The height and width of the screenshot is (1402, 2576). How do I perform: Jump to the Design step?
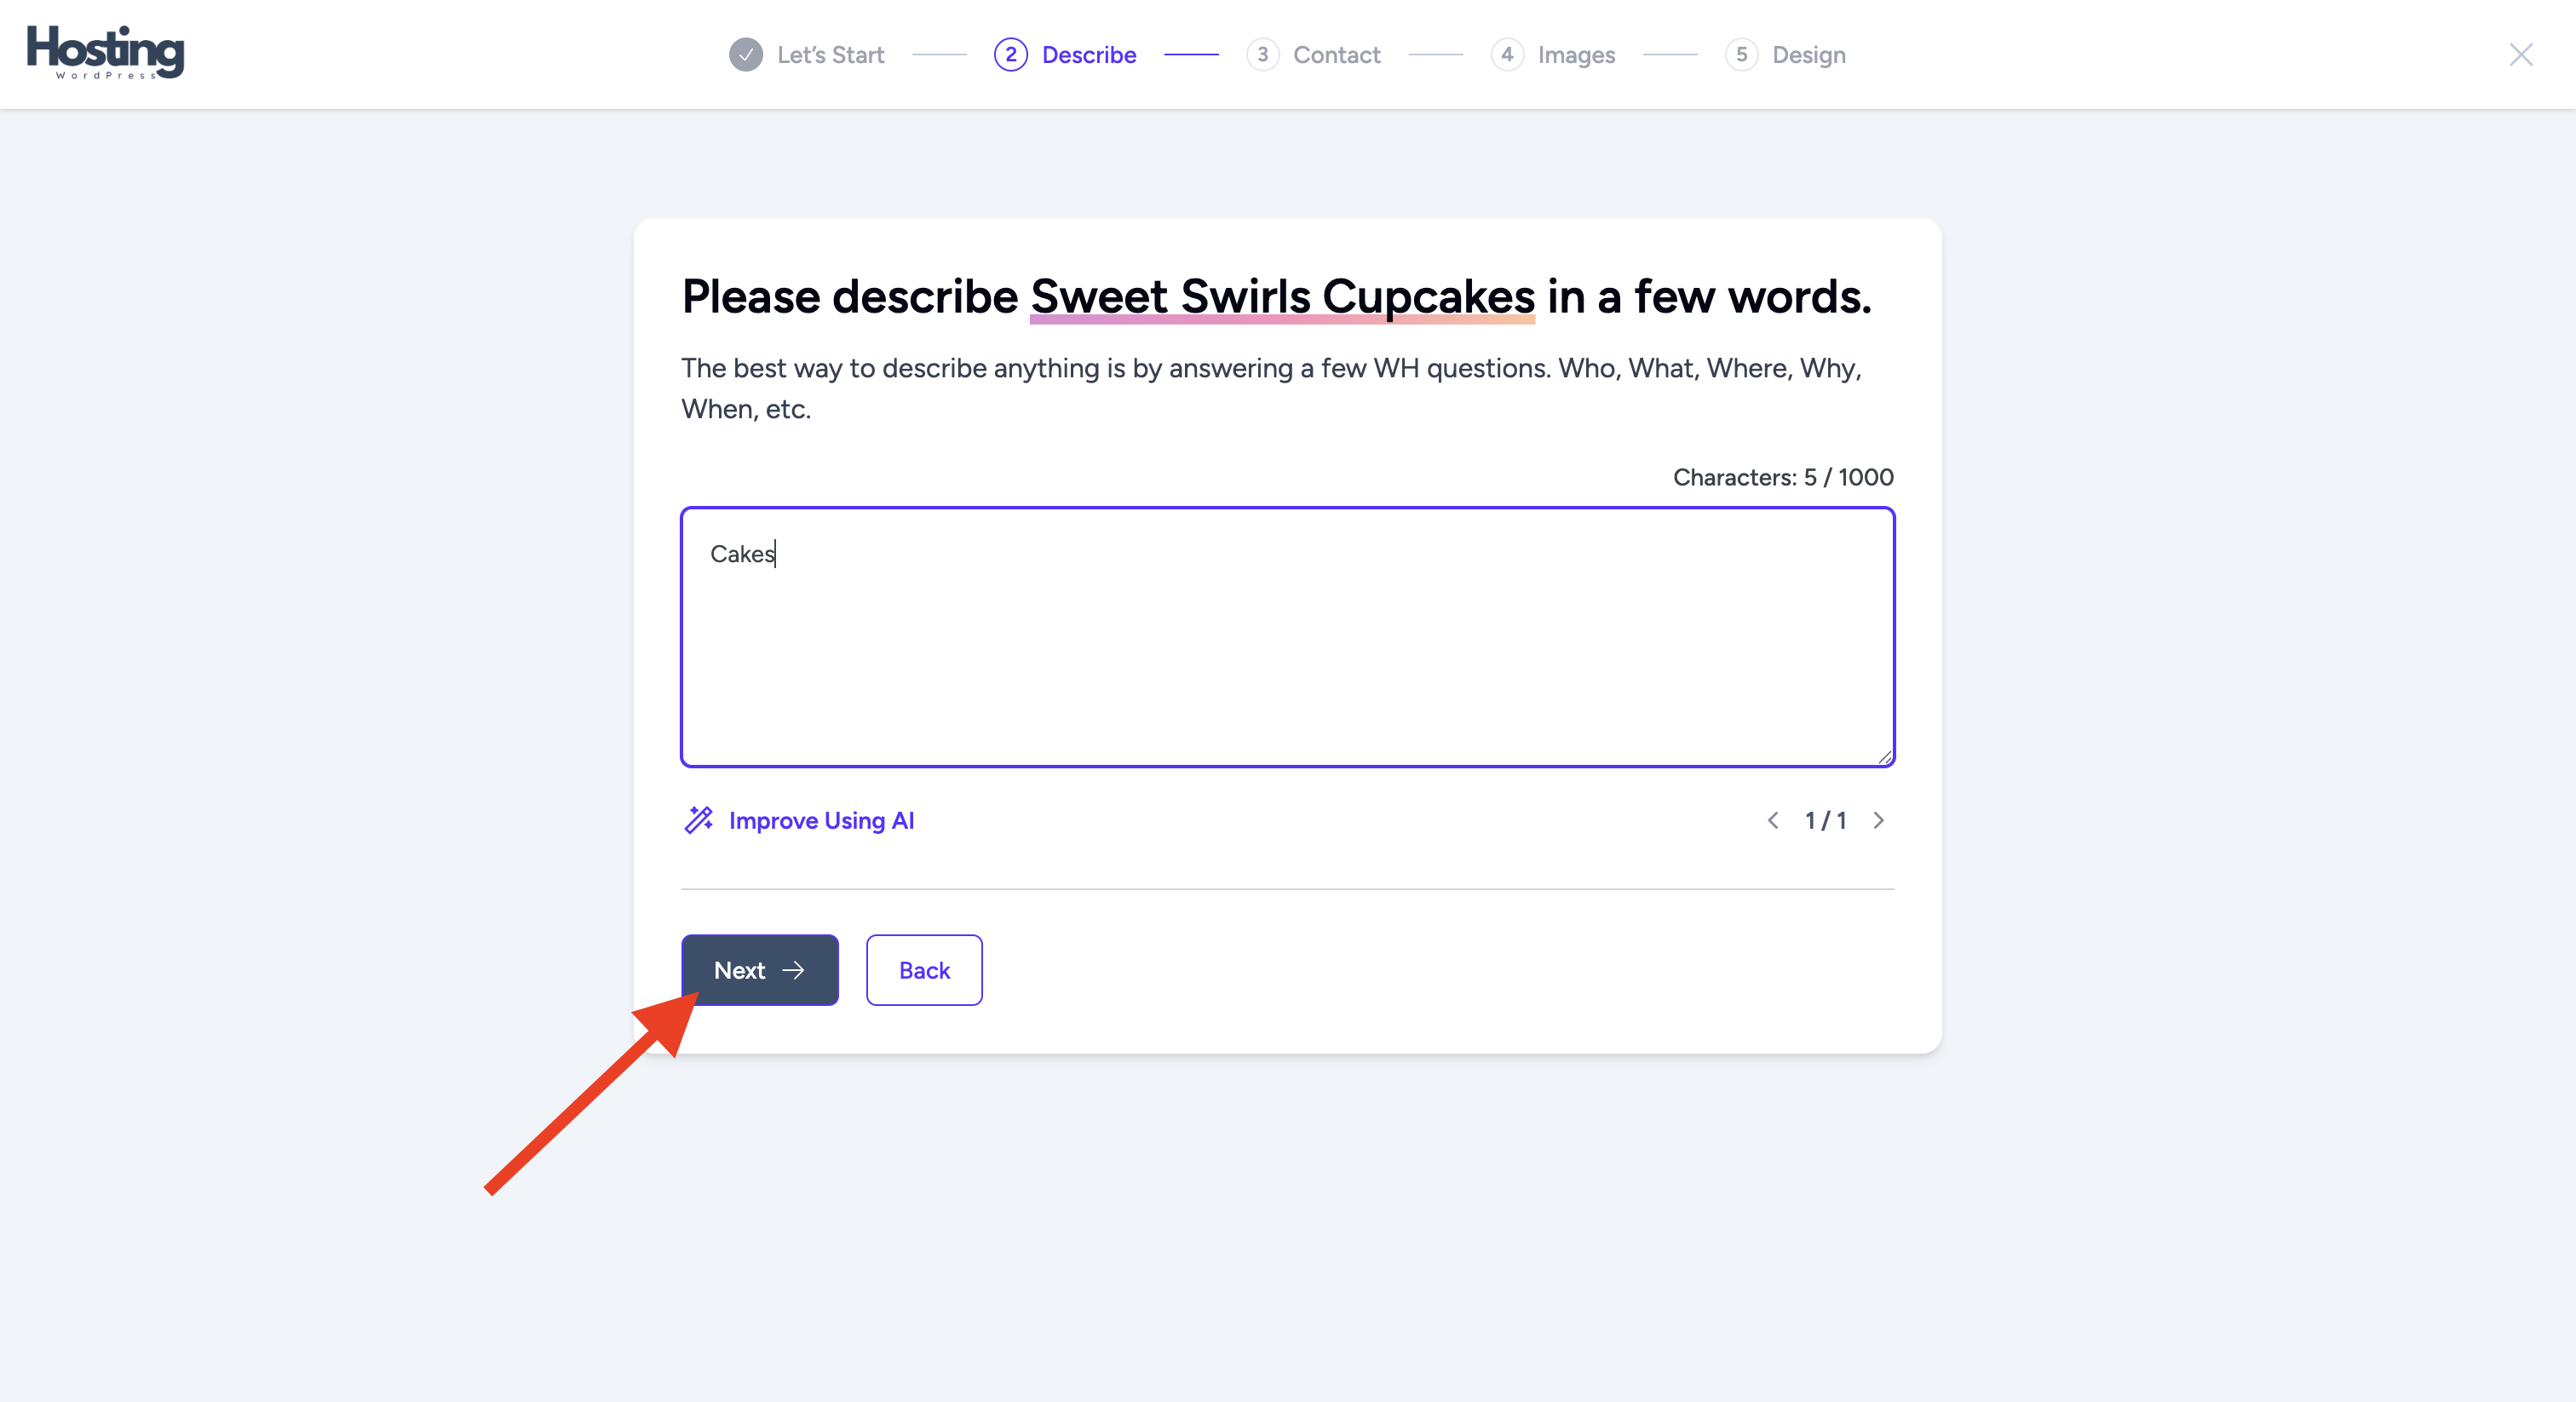coord(1808,55)
